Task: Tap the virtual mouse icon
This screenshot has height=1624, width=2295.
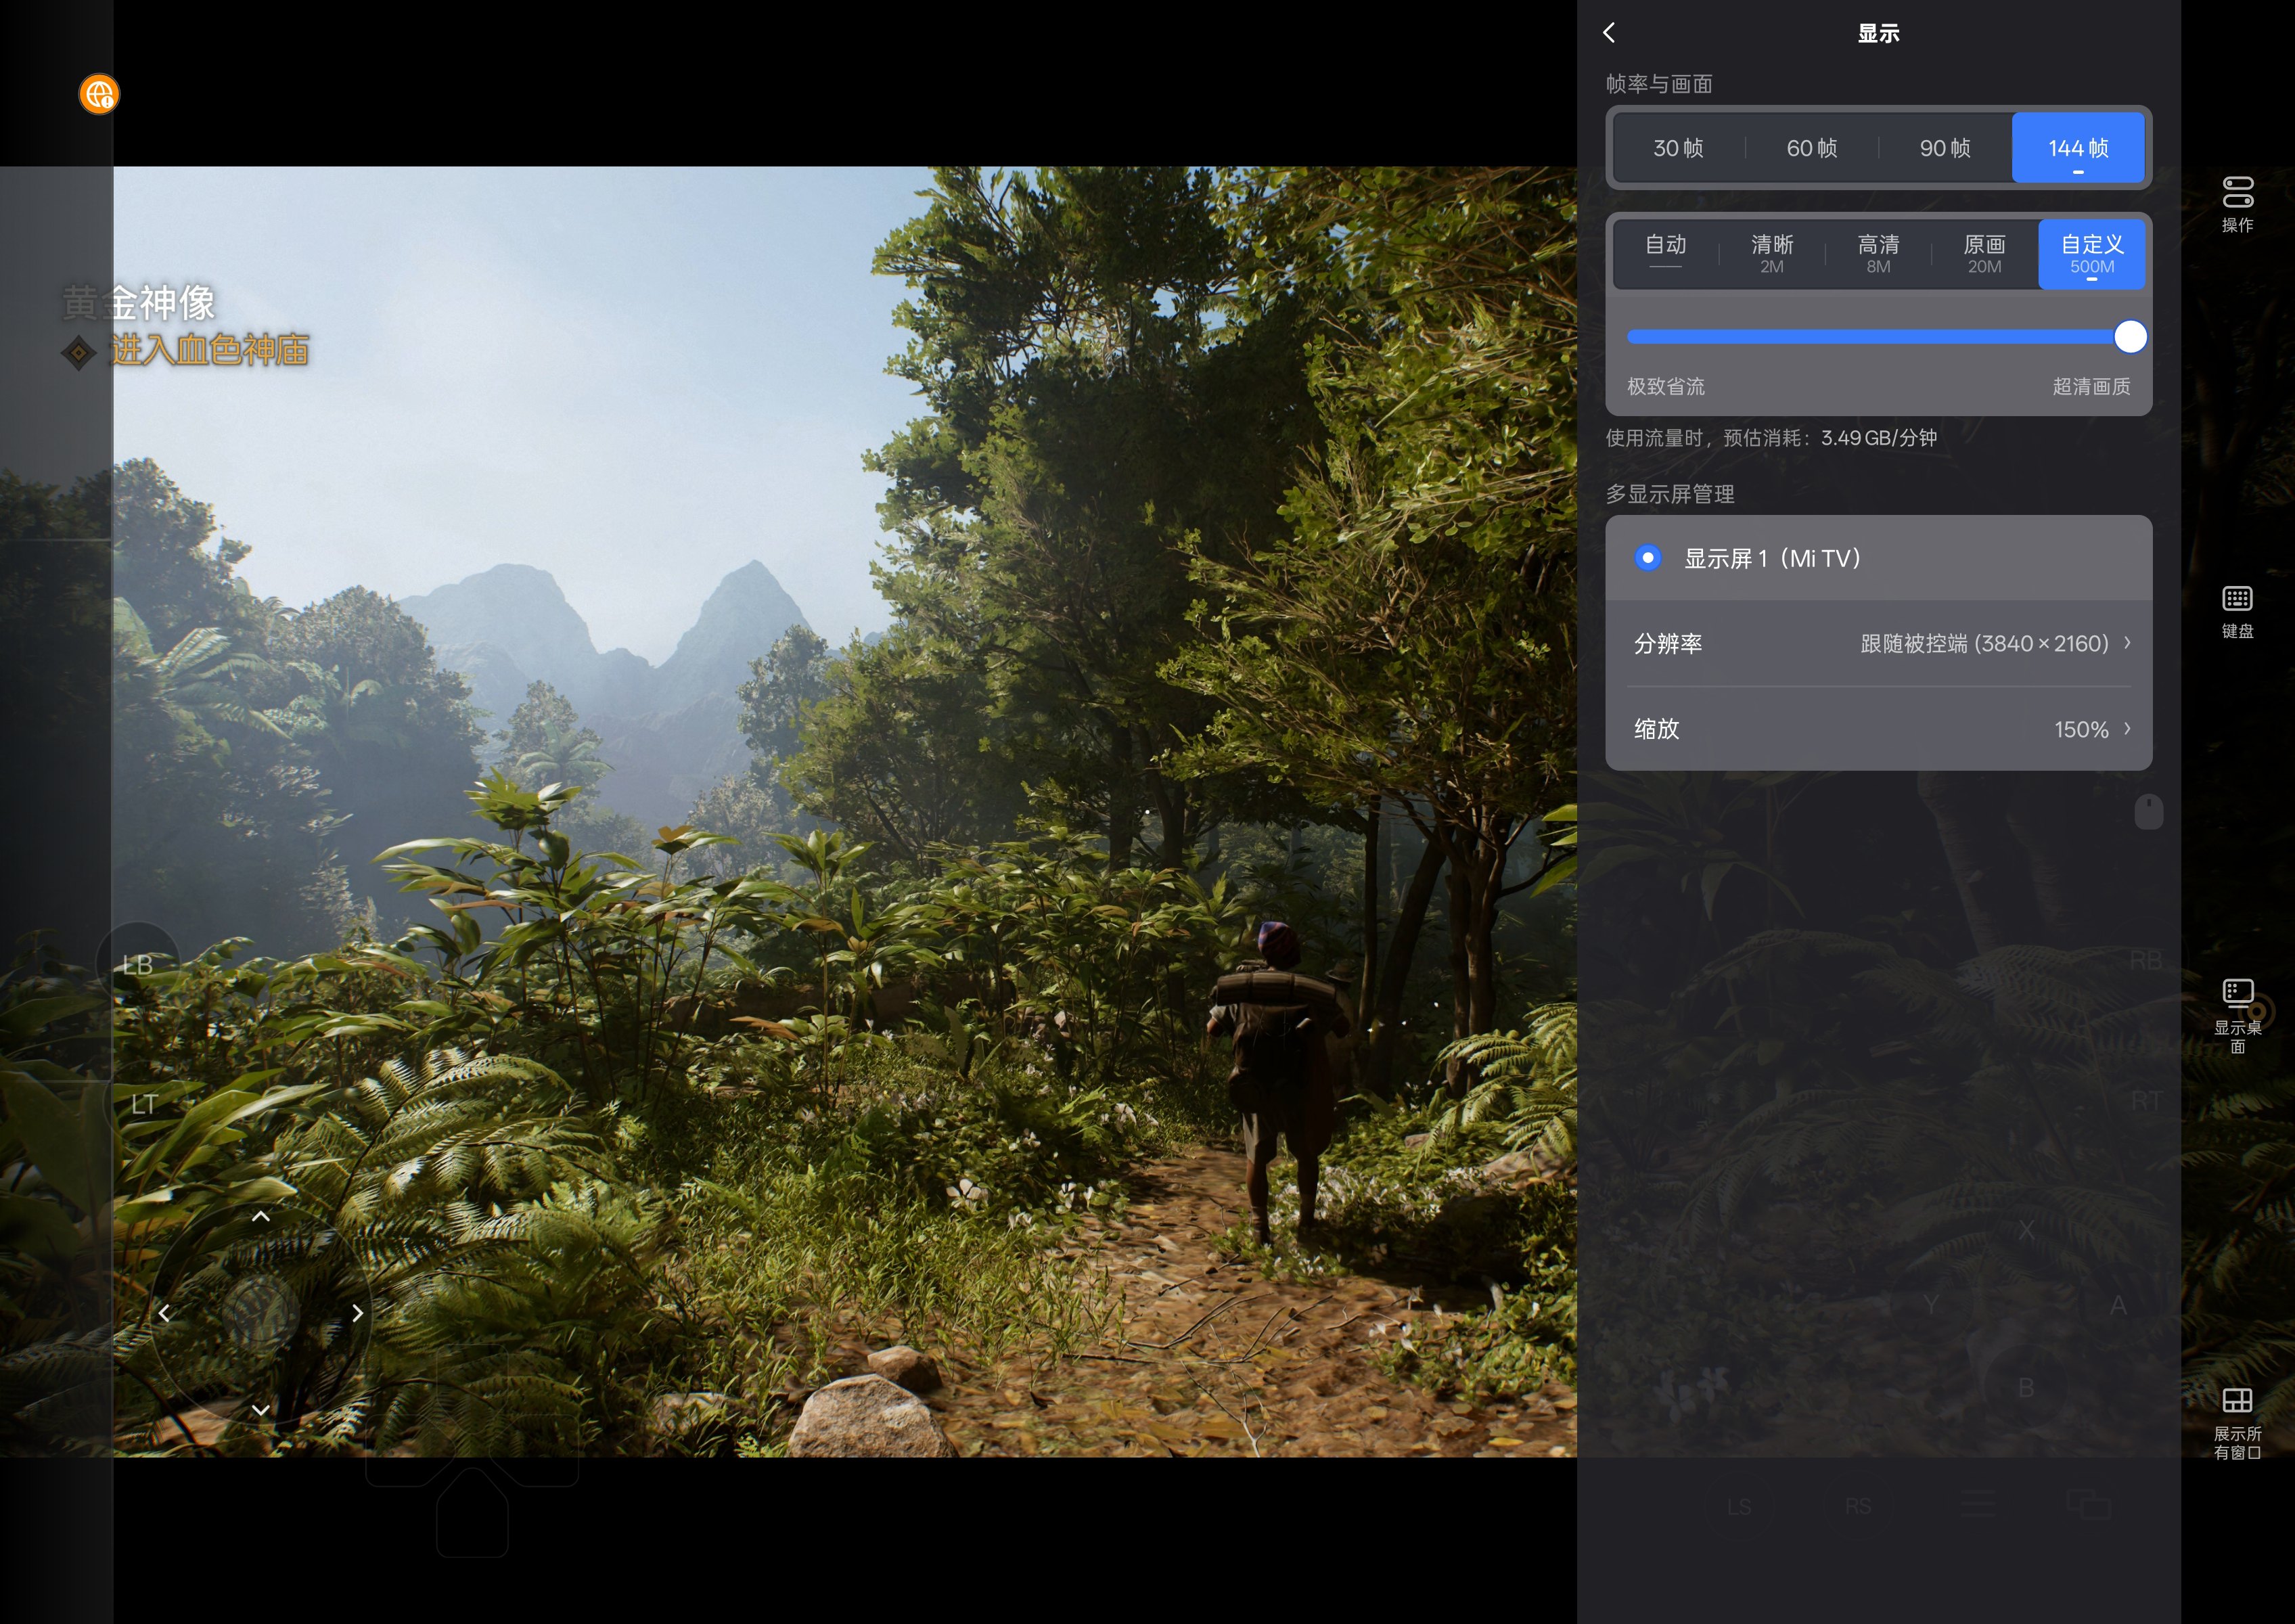Action: click(x=2148, y=811)
